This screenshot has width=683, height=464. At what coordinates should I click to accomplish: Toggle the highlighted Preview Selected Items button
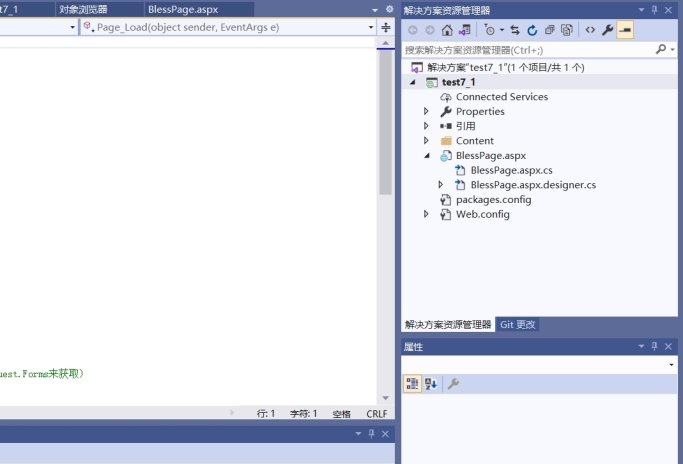pyautogui.click(x=625, y=30)
